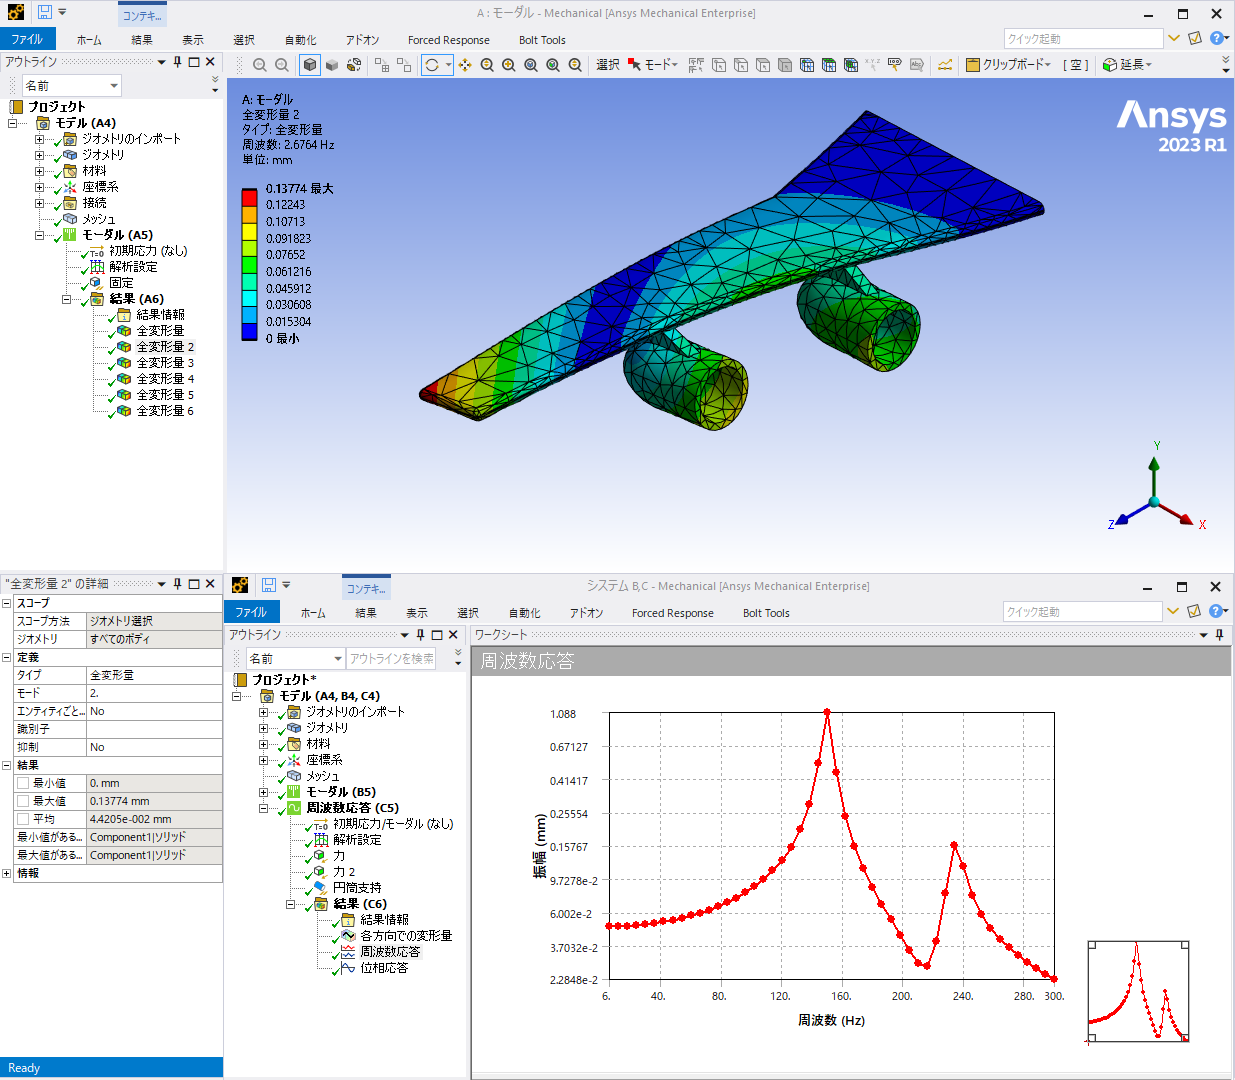Activate the Pan (four-arrow) tool
1235x1080 pixels.
coord(465,65)
